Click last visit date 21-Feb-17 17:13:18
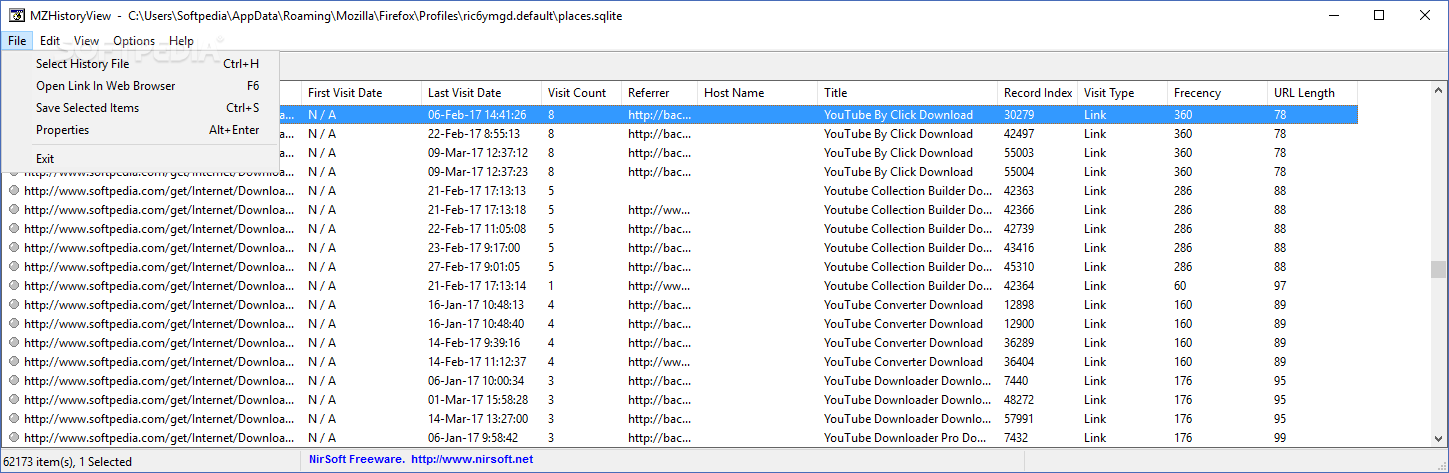Screen dimensions: 1449x473 coord(477,210)
